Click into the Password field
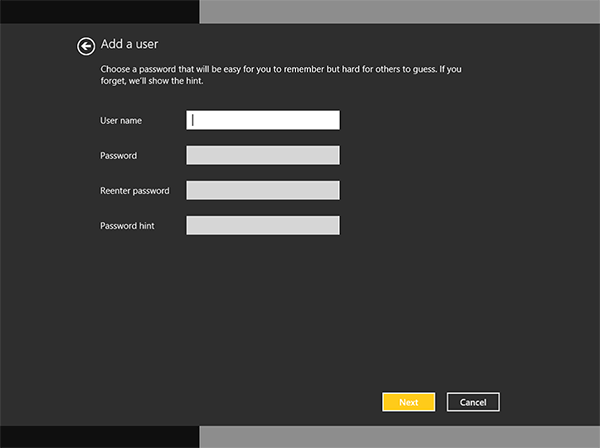This screenshot has height=448, width=600. coord(263,155)
